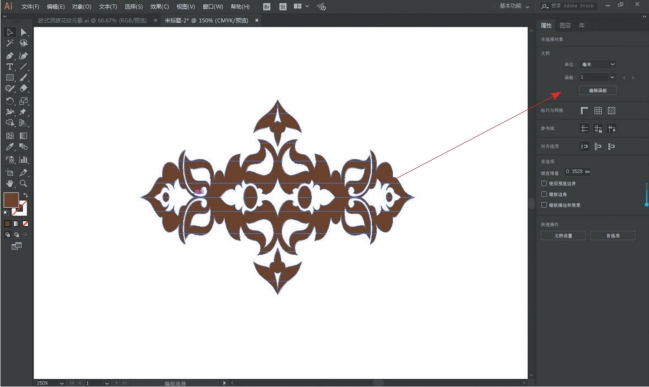
Task: Open the zoom level dropdown at bottom
Action: click(62, 383)
